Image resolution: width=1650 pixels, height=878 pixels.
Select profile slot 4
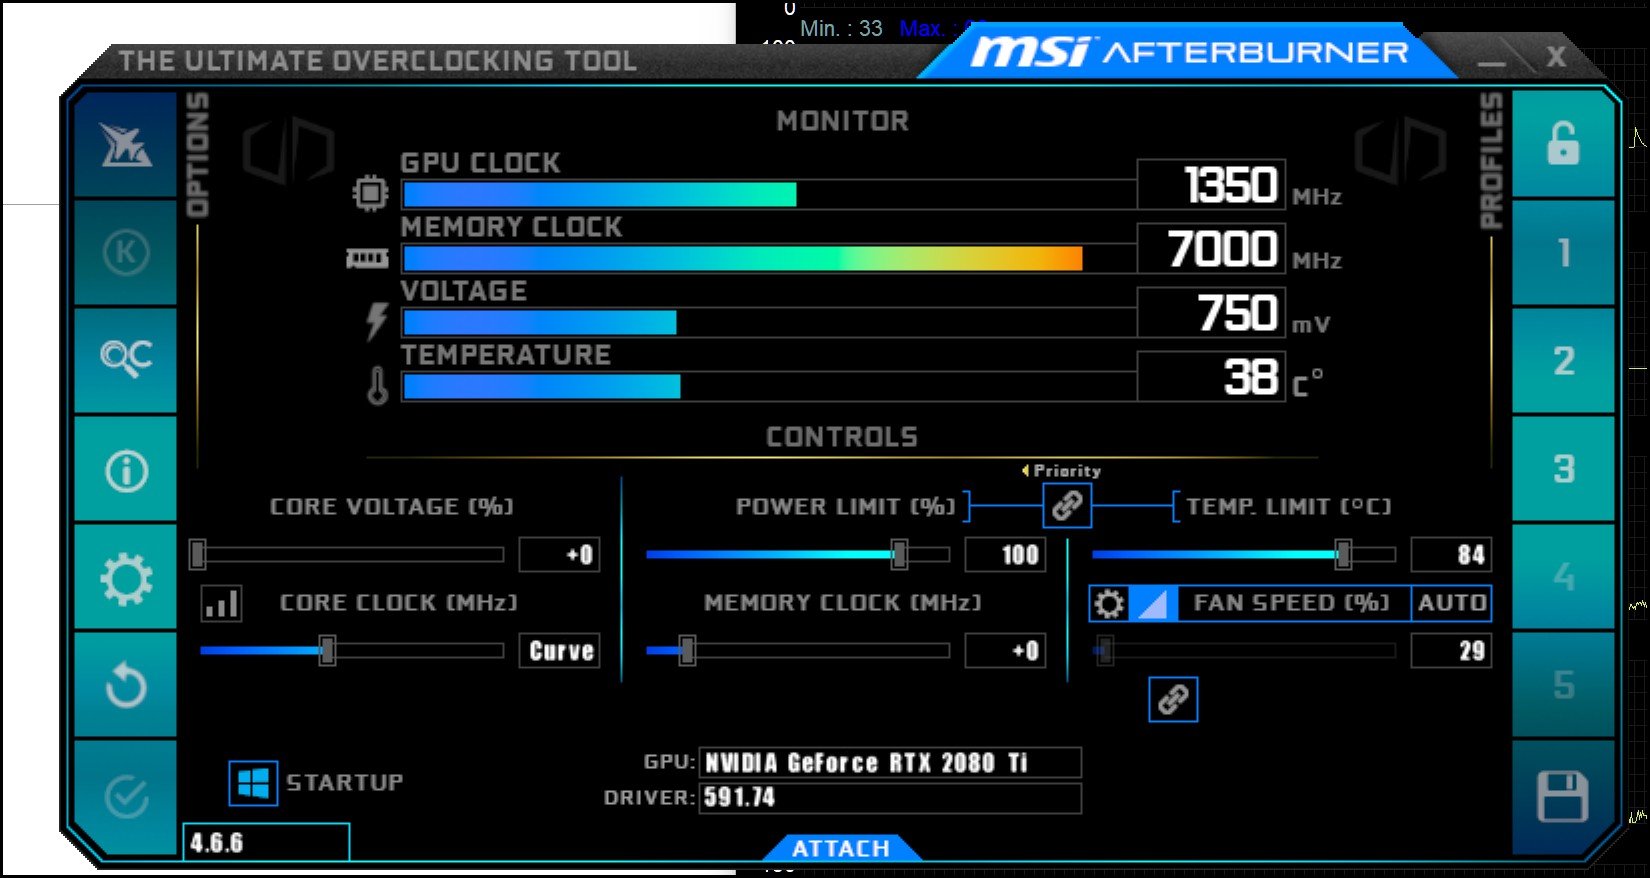pos(1563,577)
